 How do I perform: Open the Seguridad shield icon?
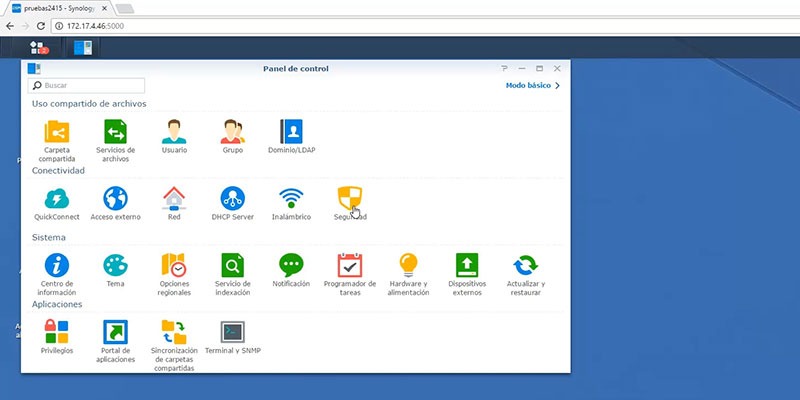click(x=350, y=198)
